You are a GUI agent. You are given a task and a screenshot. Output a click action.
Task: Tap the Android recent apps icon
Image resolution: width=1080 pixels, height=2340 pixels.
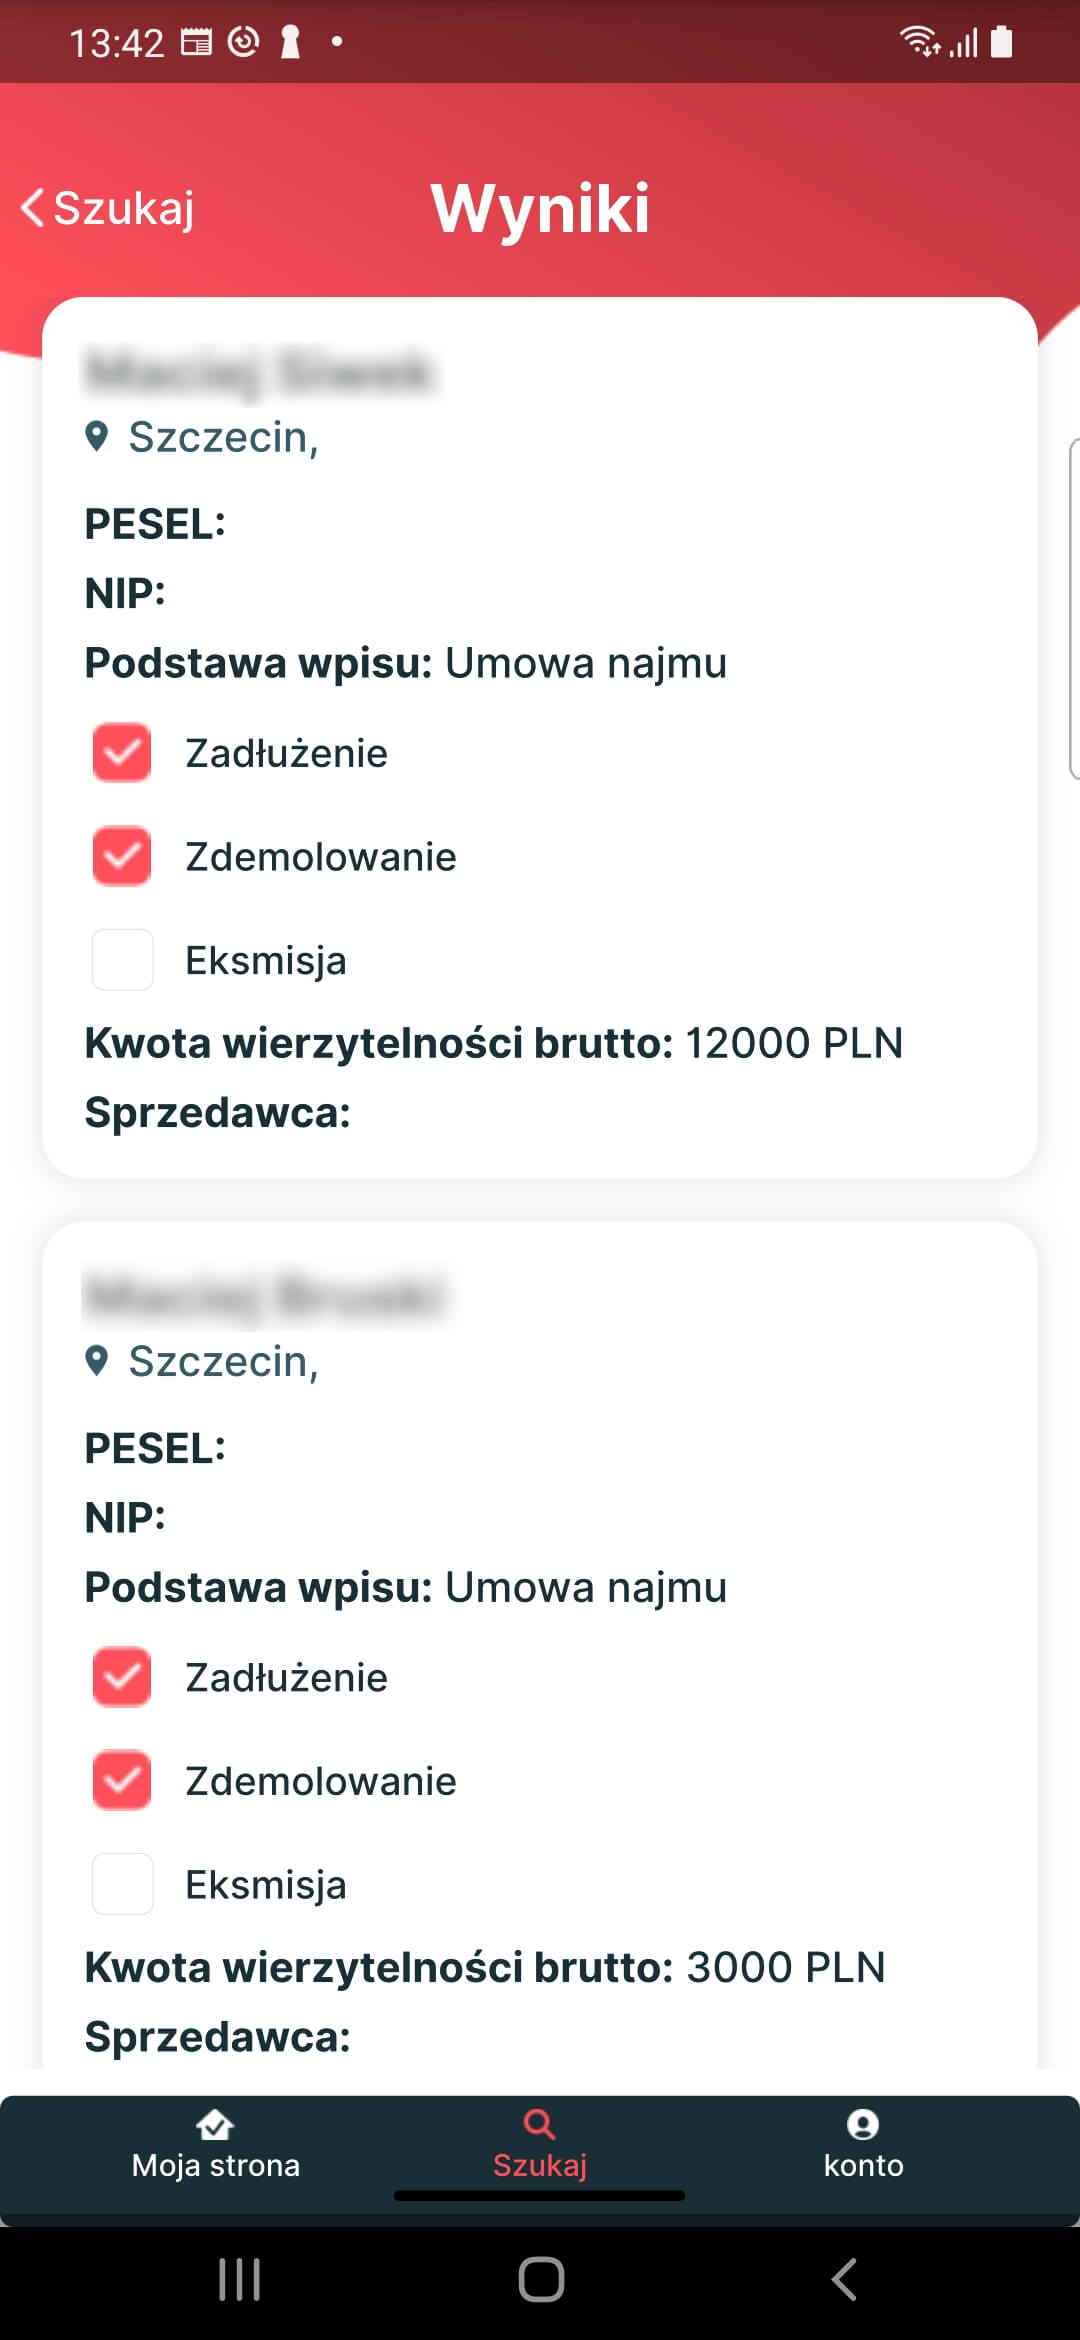point(240,2280)
